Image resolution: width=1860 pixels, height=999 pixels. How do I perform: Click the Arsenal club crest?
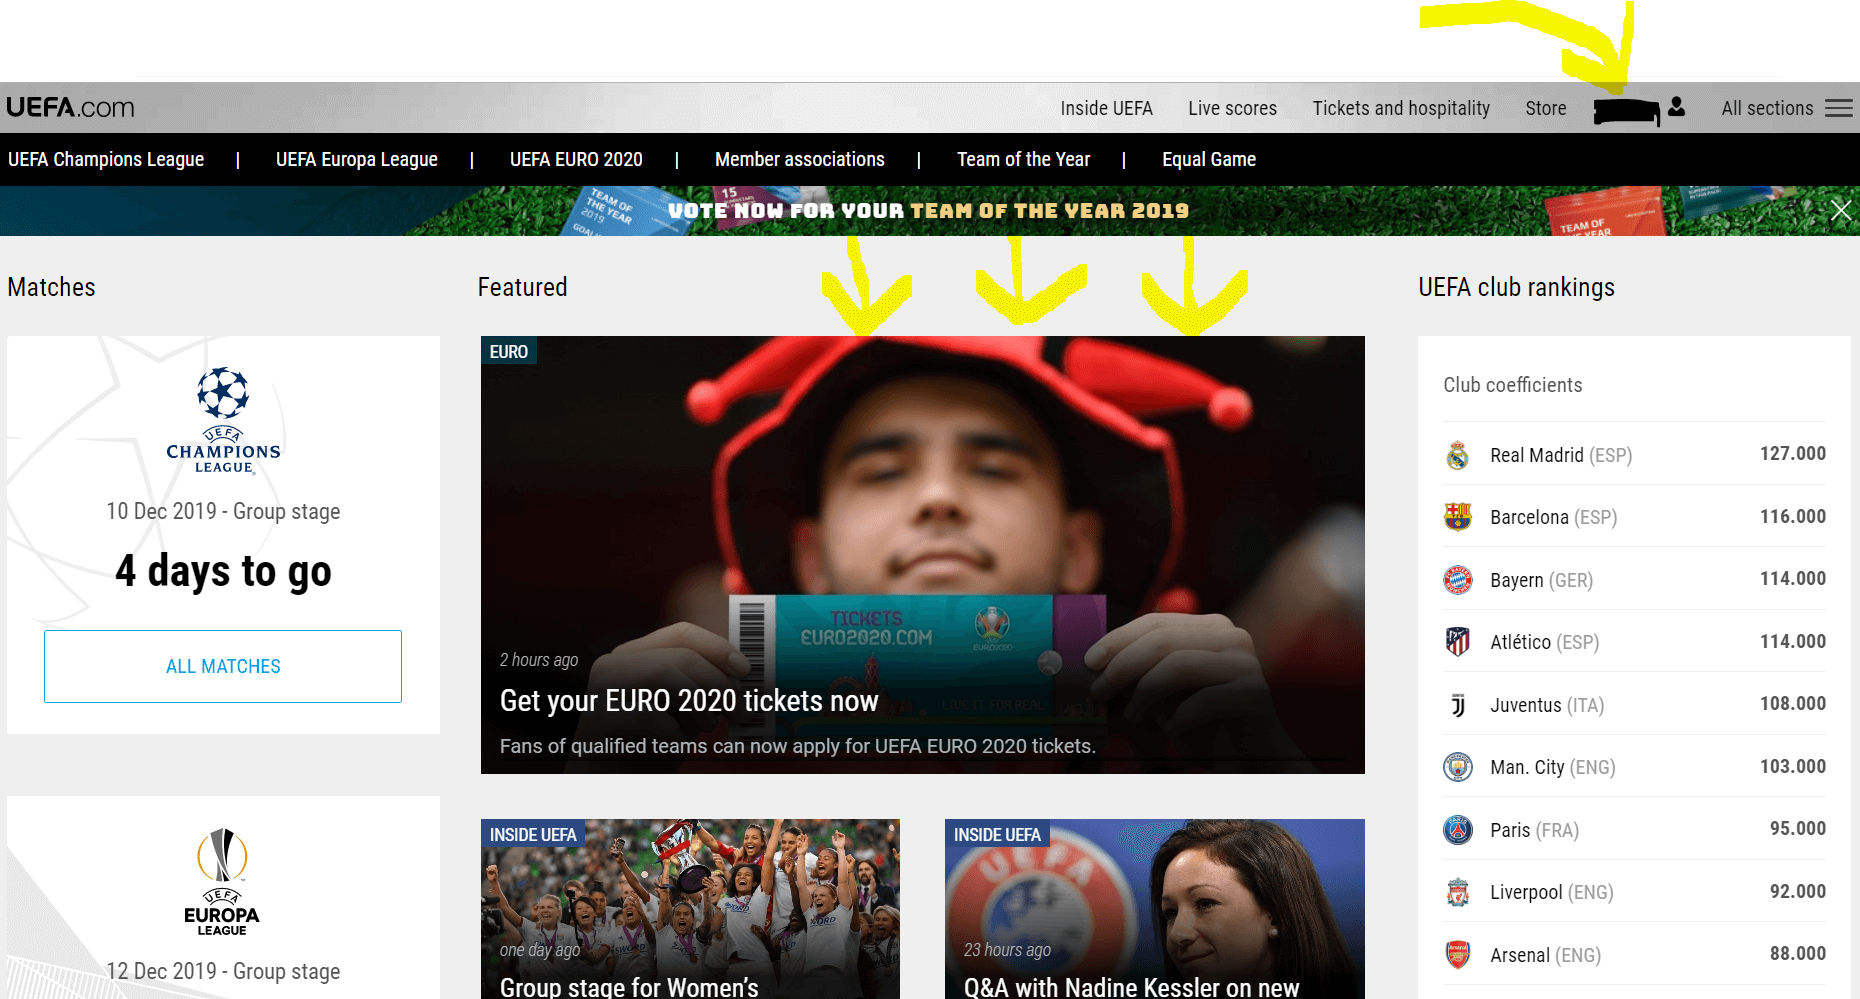tap(1458, 955)
